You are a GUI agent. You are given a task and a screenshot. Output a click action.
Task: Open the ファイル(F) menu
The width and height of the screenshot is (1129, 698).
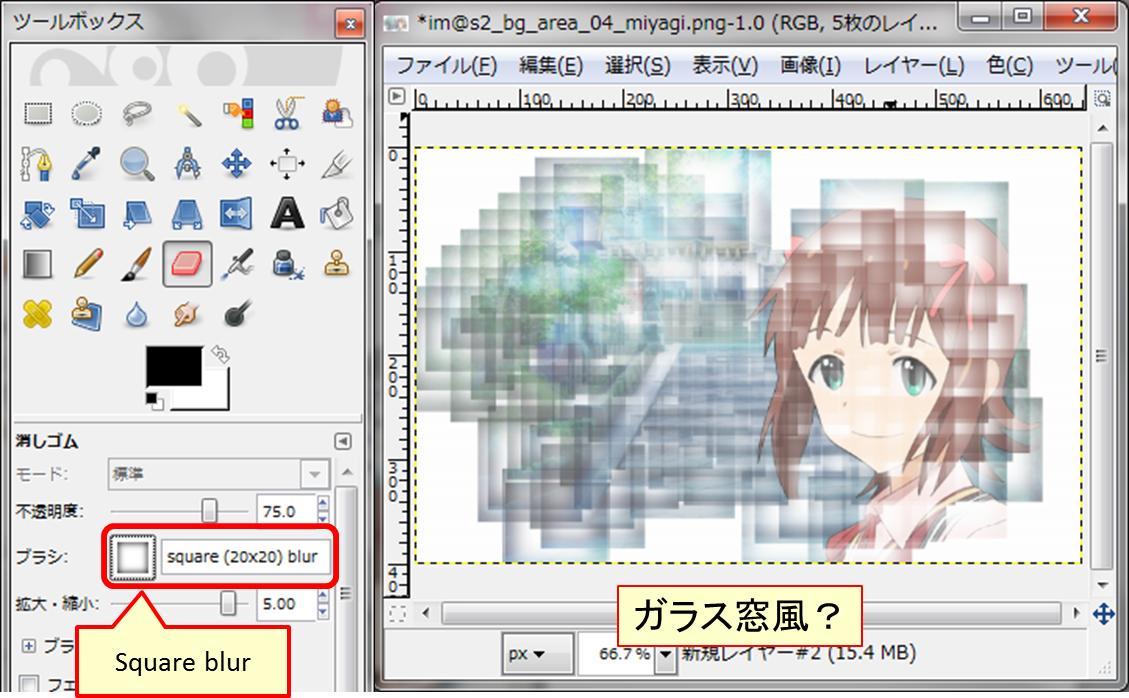click(x=446, y=66)
